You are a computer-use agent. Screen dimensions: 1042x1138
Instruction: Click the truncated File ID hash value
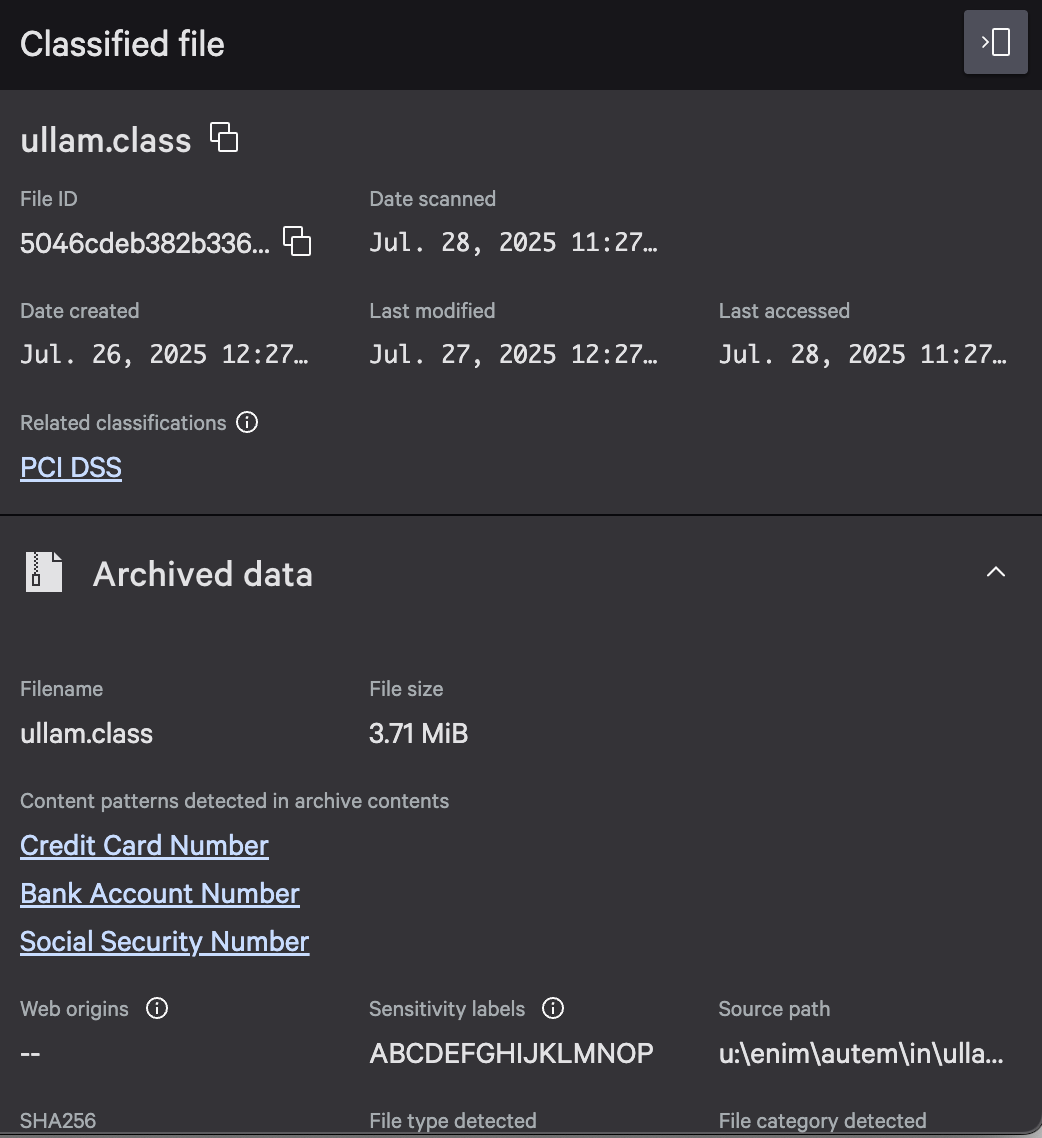pyautogui.click(x=145, y=242)
